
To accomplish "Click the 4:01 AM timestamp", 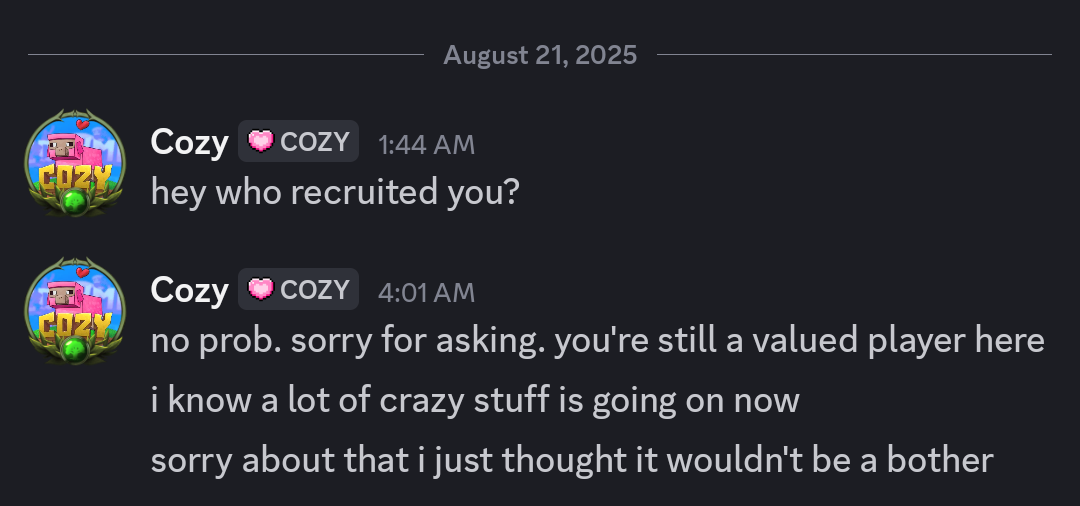I will coord(426,293).
